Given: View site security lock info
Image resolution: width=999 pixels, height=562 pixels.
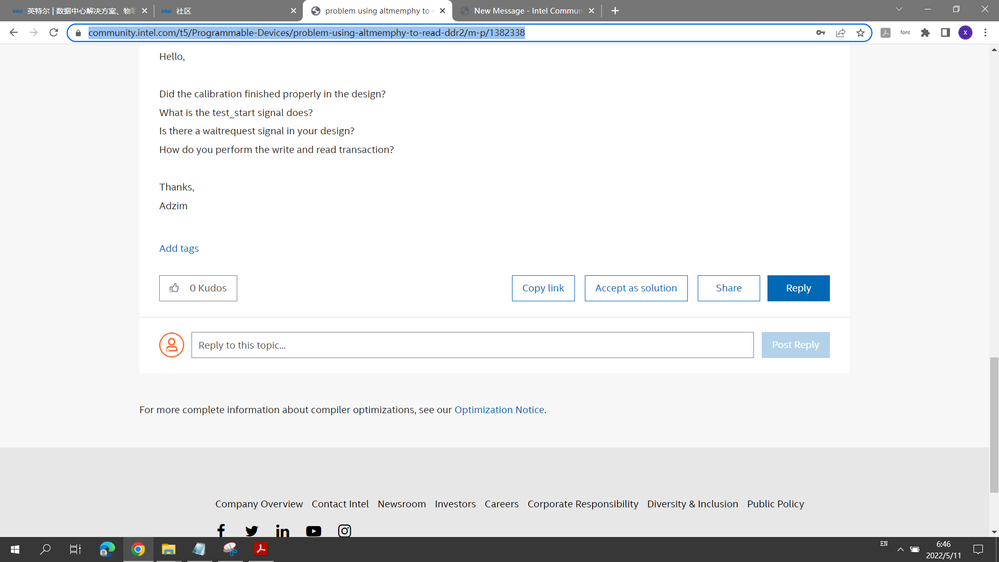Looking at the screenshot, I should point(78,32).
